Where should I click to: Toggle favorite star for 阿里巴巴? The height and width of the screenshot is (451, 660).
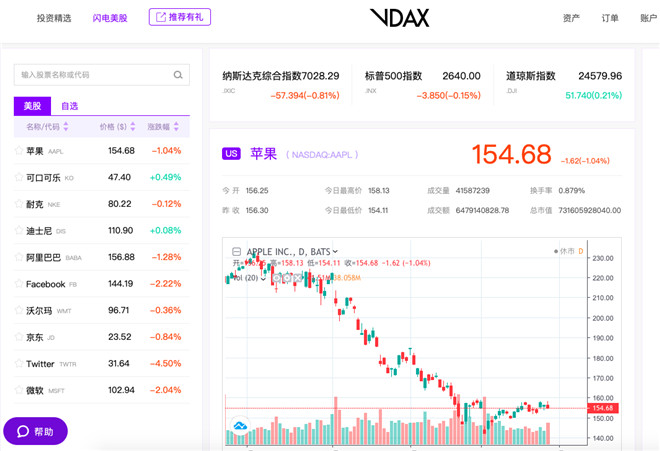tap(18, 257)
